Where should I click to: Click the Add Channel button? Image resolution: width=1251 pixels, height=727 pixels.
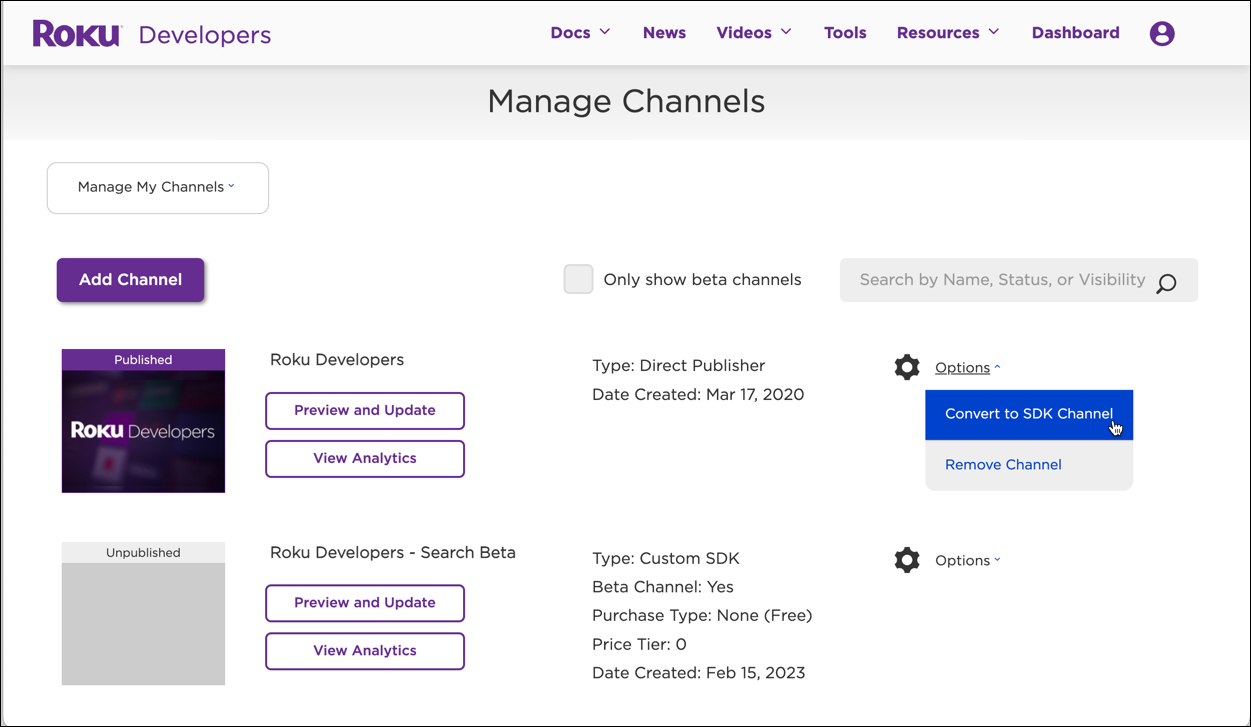pos(130,280)
